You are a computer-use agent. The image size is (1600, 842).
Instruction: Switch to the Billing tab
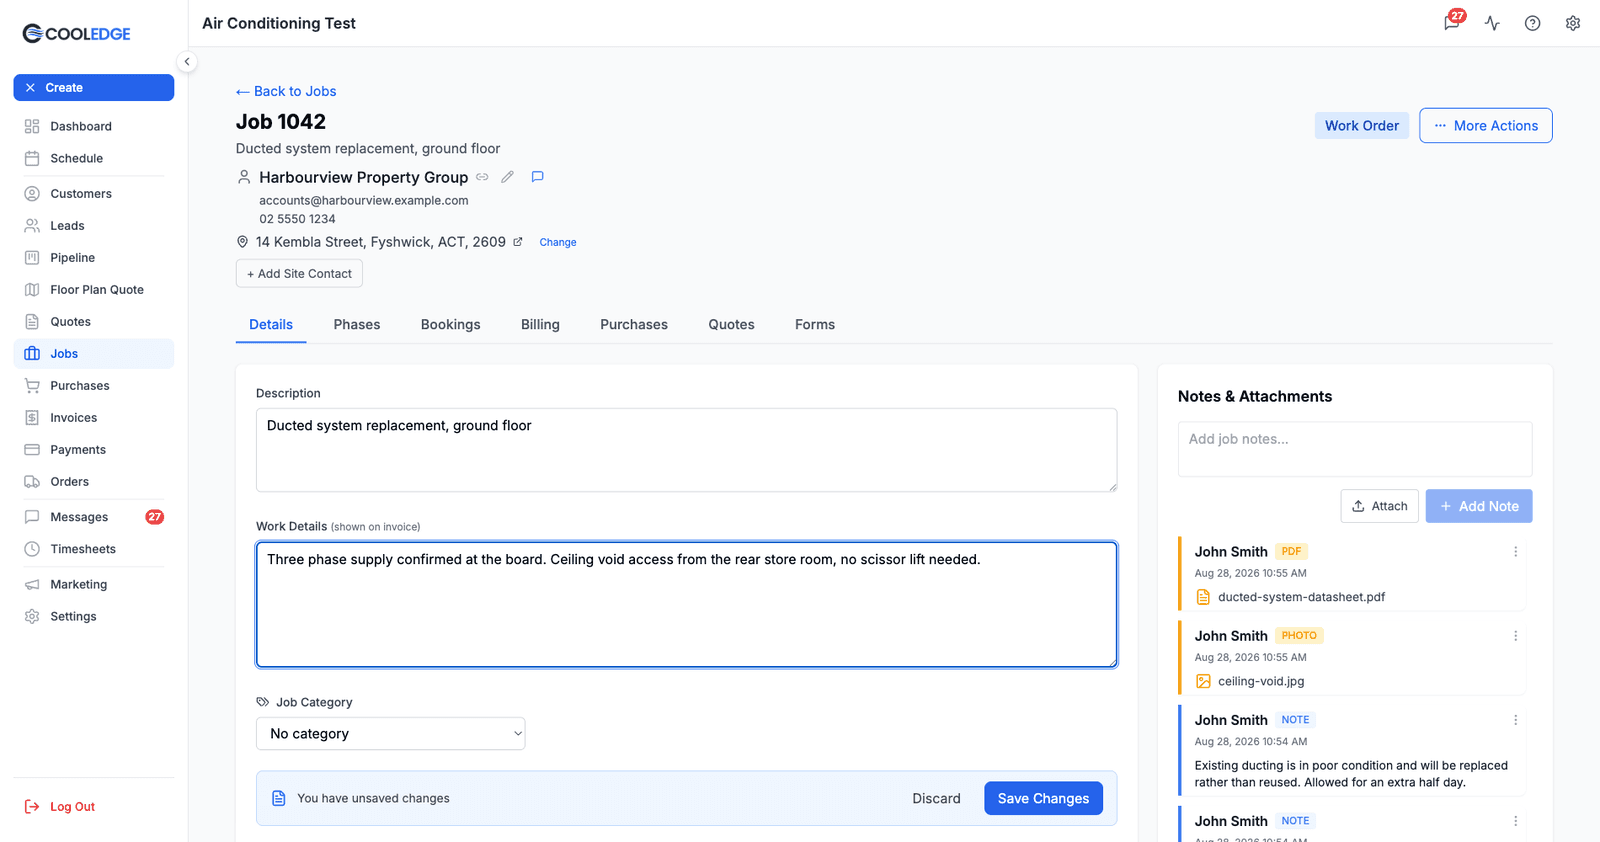540,325
